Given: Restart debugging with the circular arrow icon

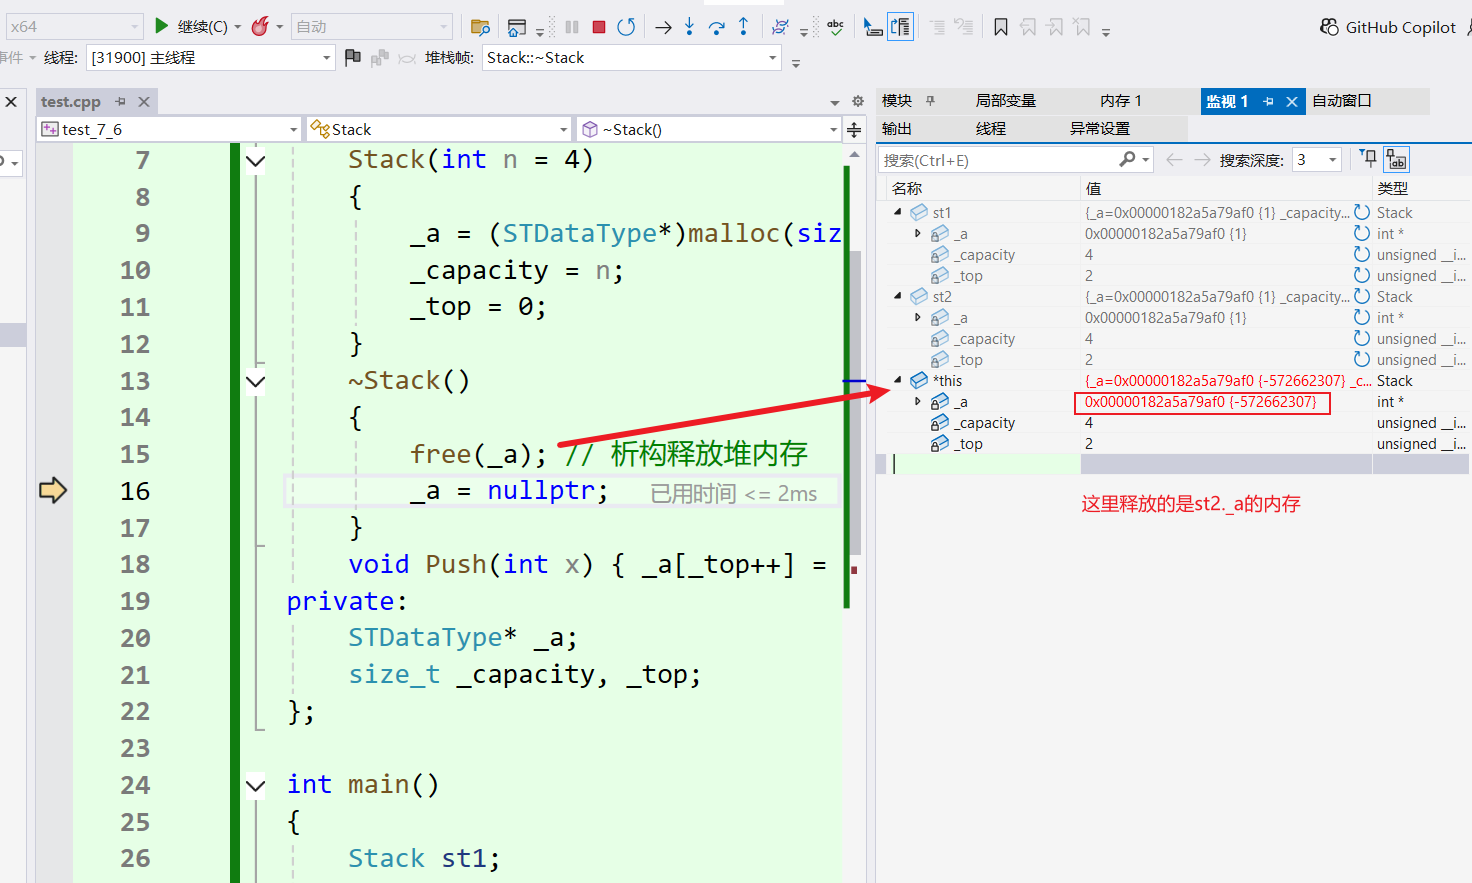Looking at the screenshot, I should (626, 27).
